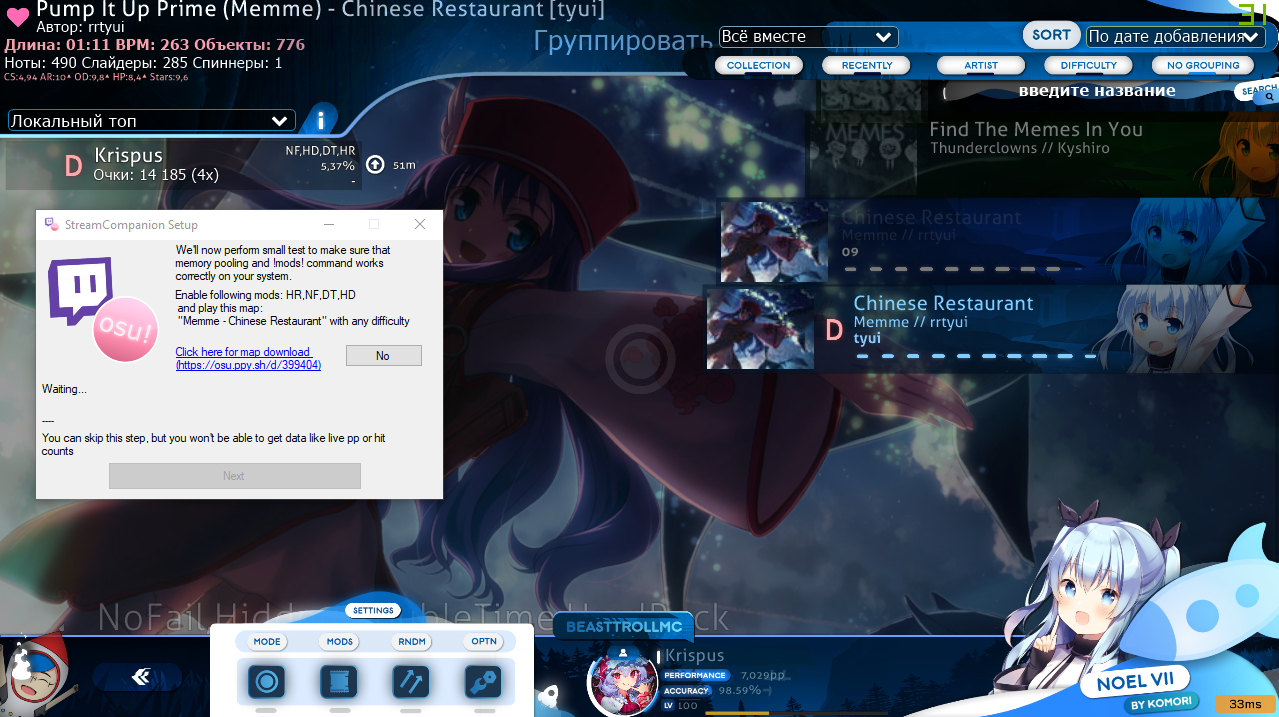Switch to the COLLECTION grouping tab
Viewport: 1279px width, 717px height.
[758, 66]
